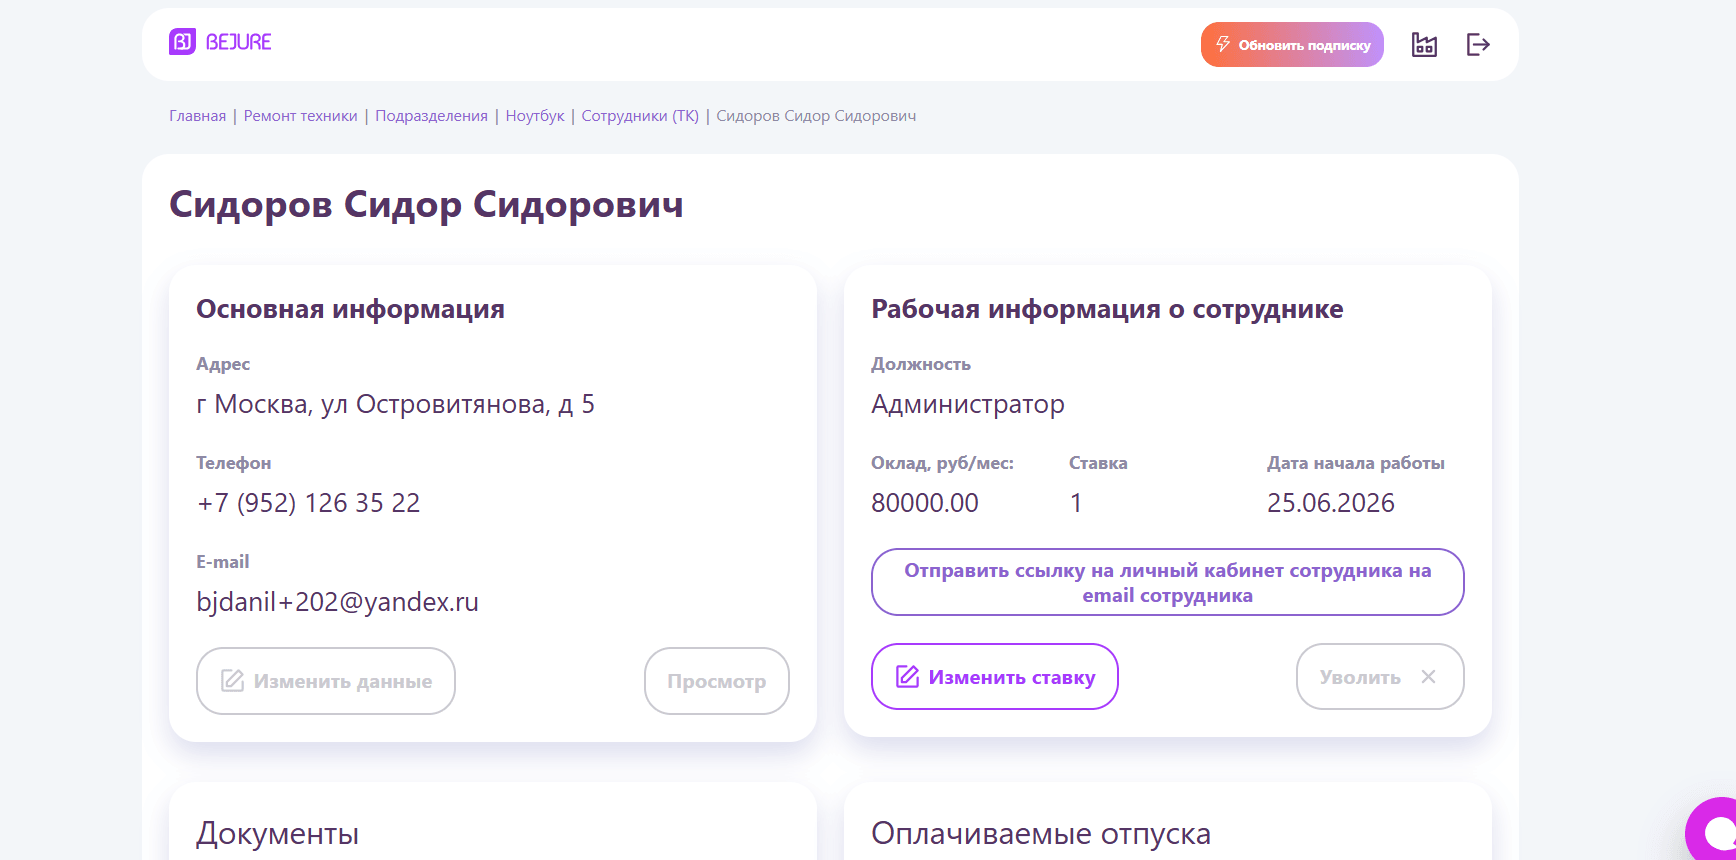Click Рабочая информация о сотруднике heading
This screenshot has height=860, width=1736.
(1107, 309)
